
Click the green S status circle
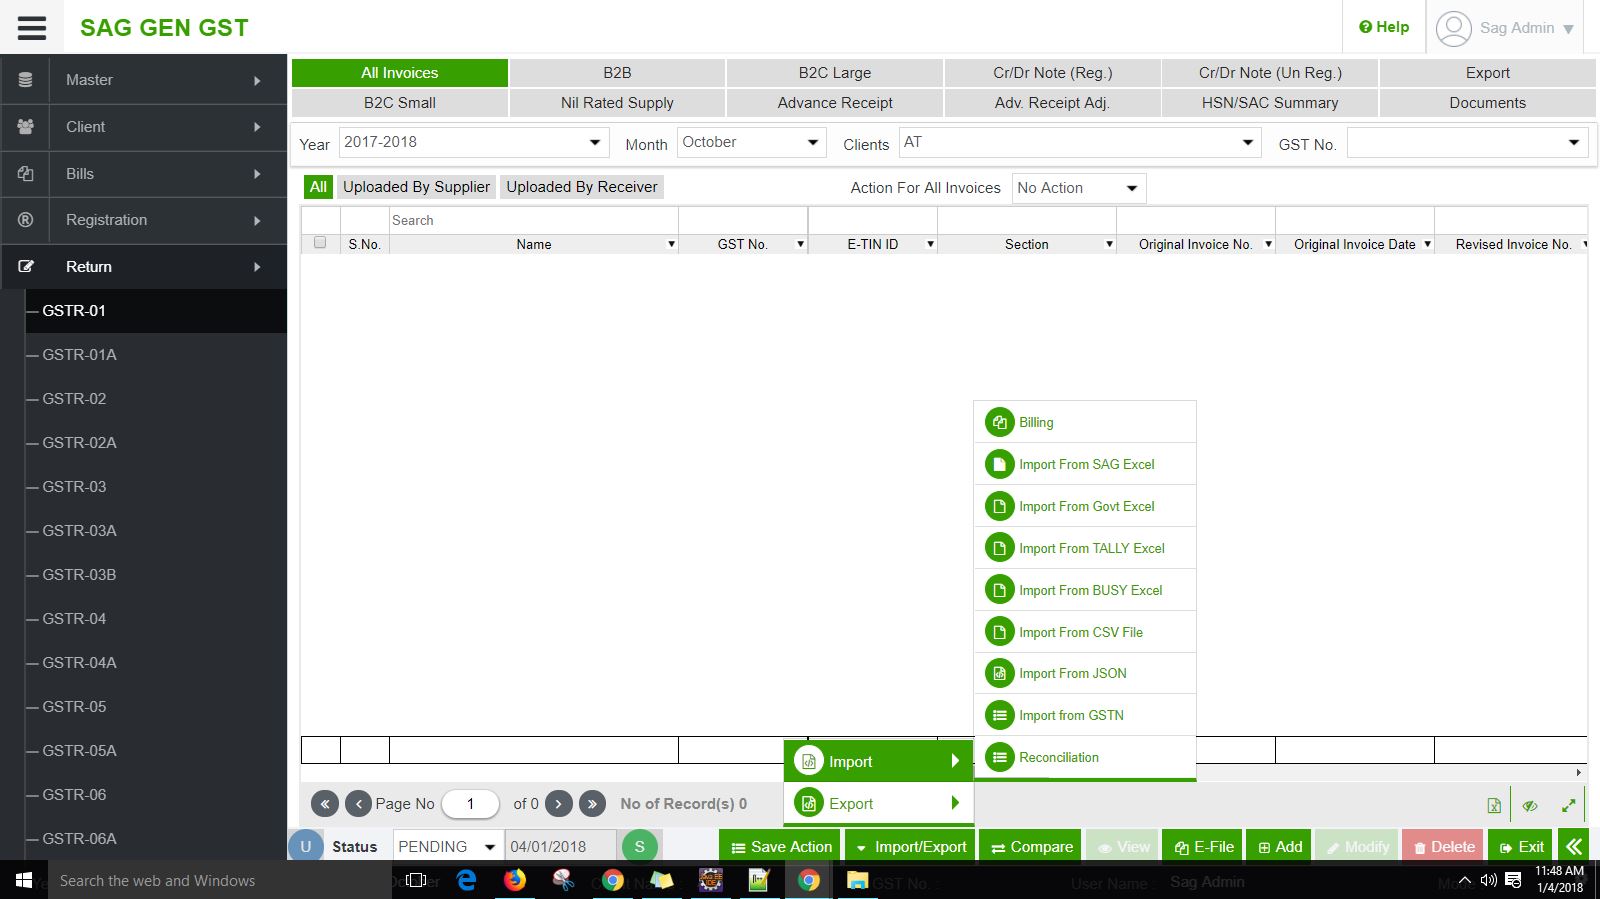click(x=640, y=846)
